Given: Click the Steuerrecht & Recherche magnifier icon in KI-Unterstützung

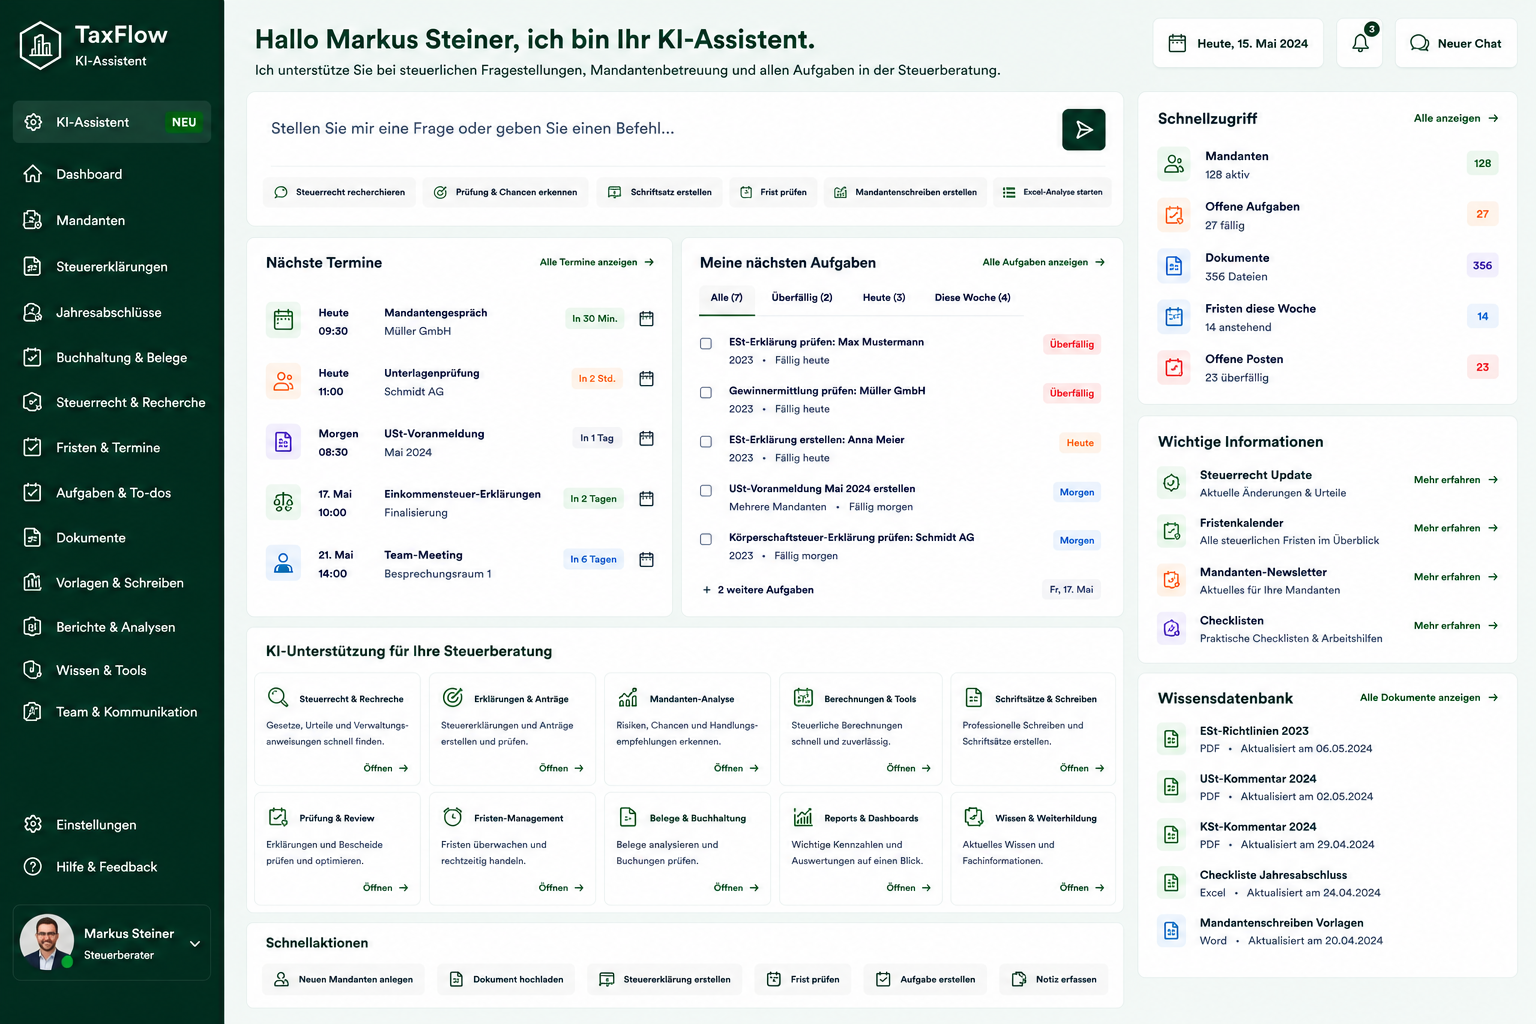Looking at the screenshot, I should coord(278,698).
